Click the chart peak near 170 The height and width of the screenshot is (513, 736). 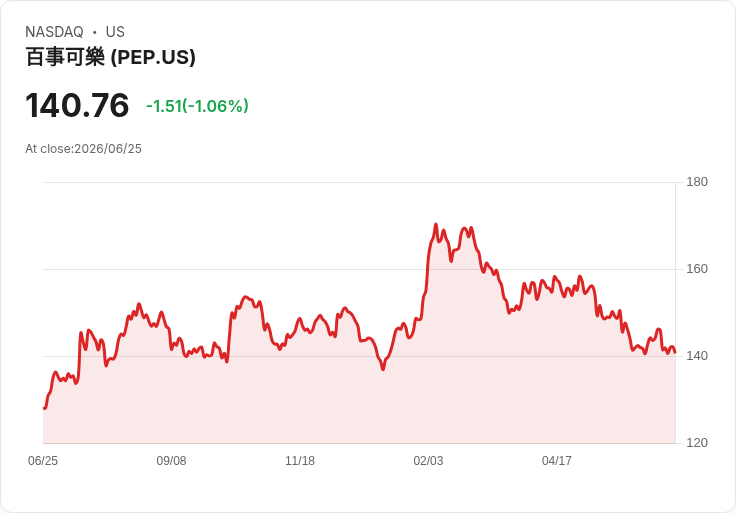tap(436, 225)
